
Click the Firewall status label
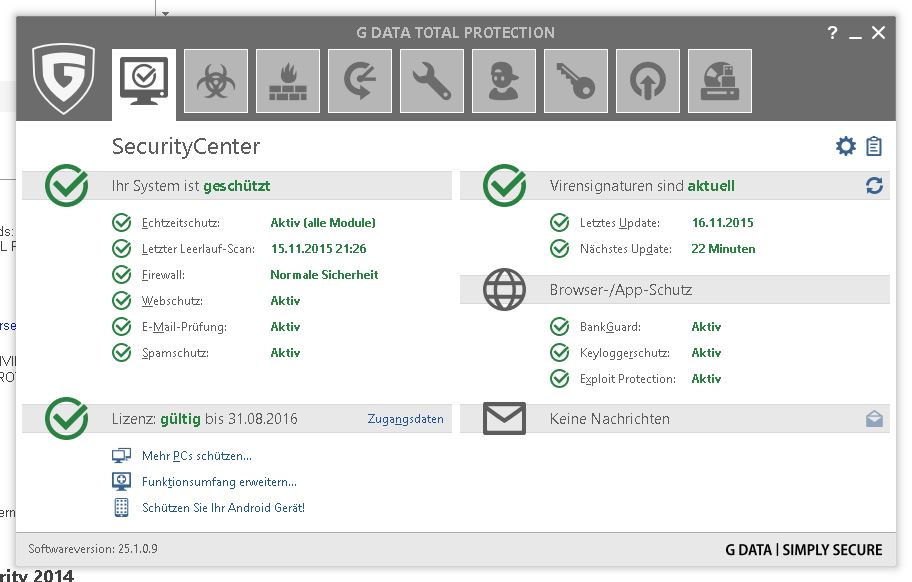tap(163, 274)
